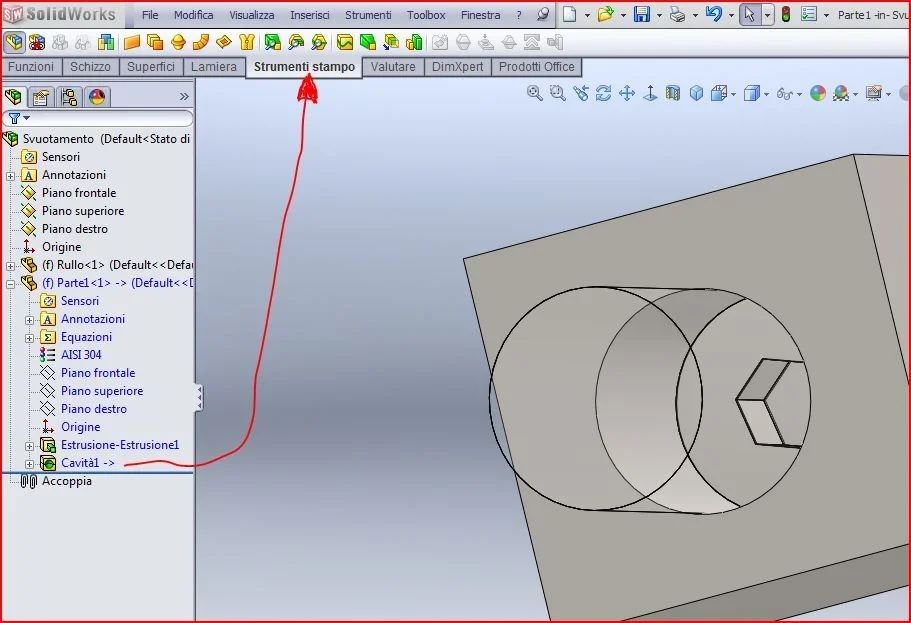Click the Normal To view icon
This screenshot has height=623, width=911.
coord(650,93)
